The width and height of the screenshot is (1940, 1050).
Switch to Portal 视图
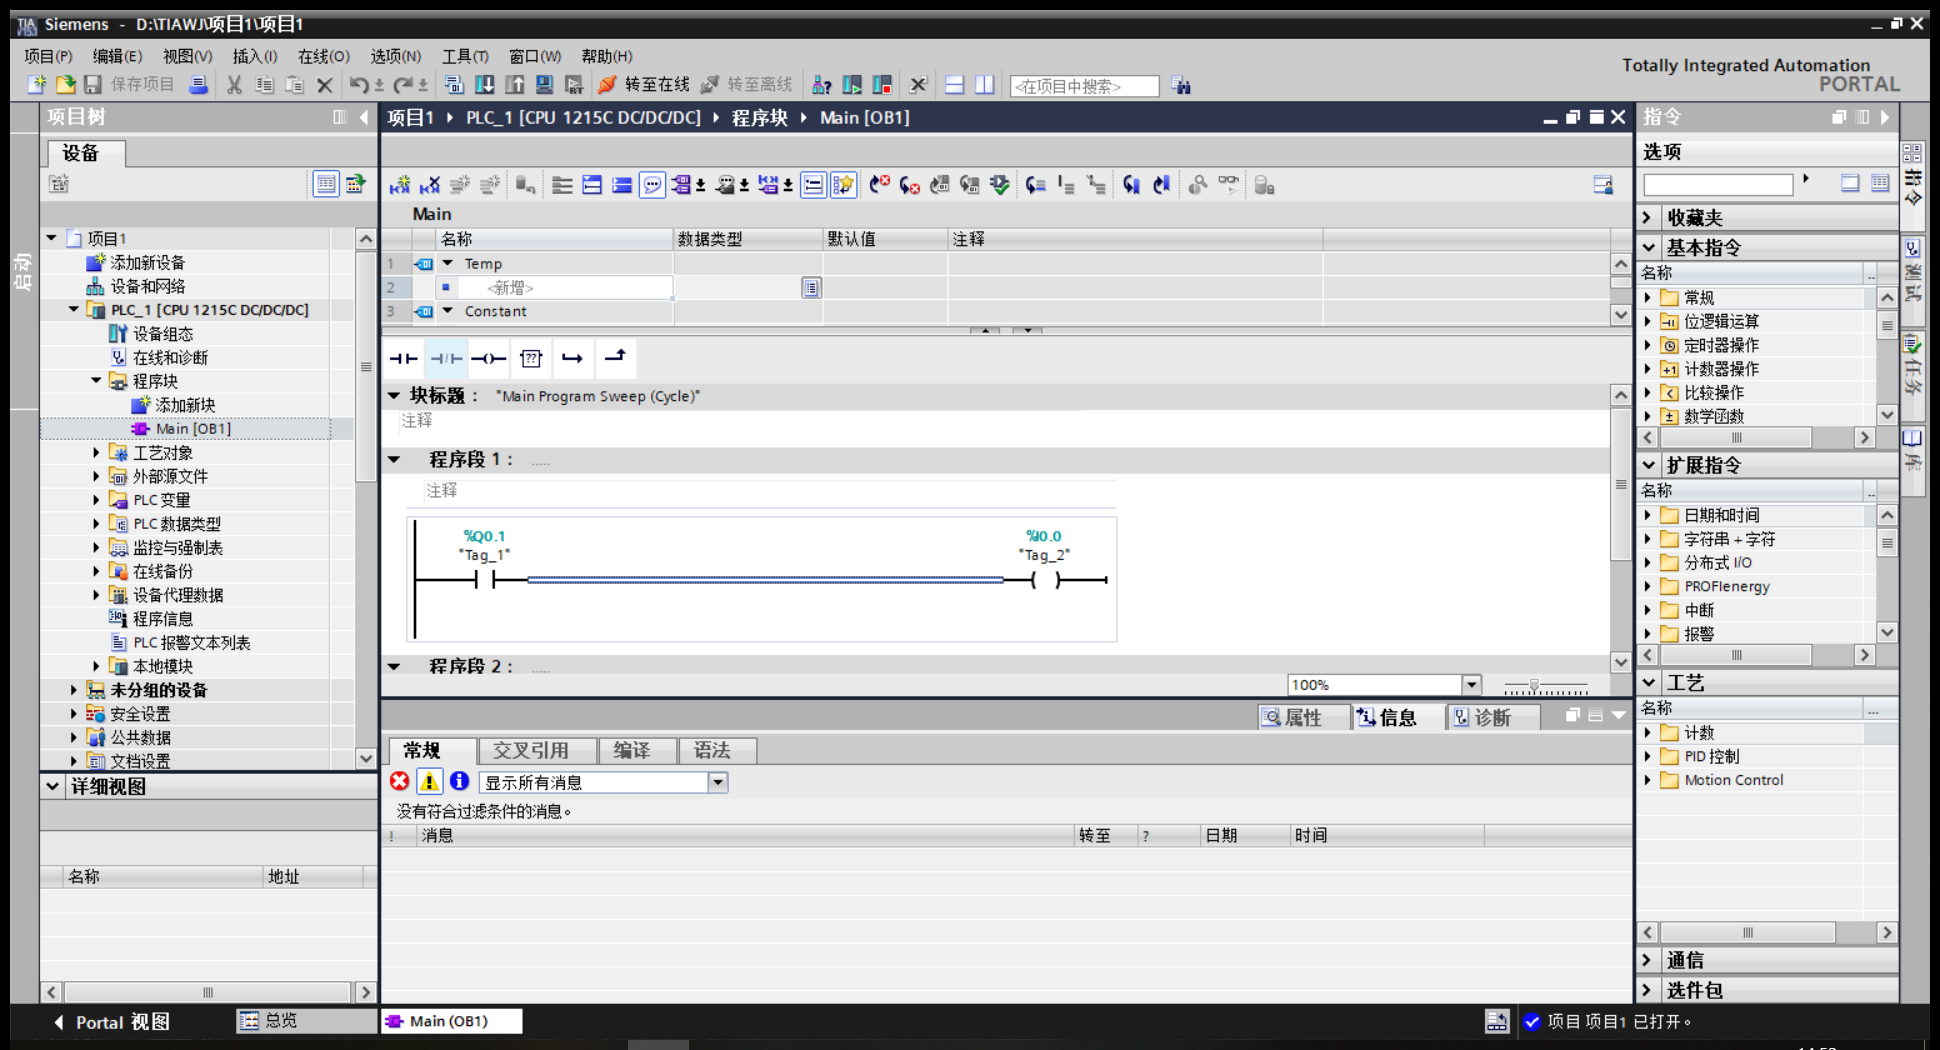tap(111, 1021)
